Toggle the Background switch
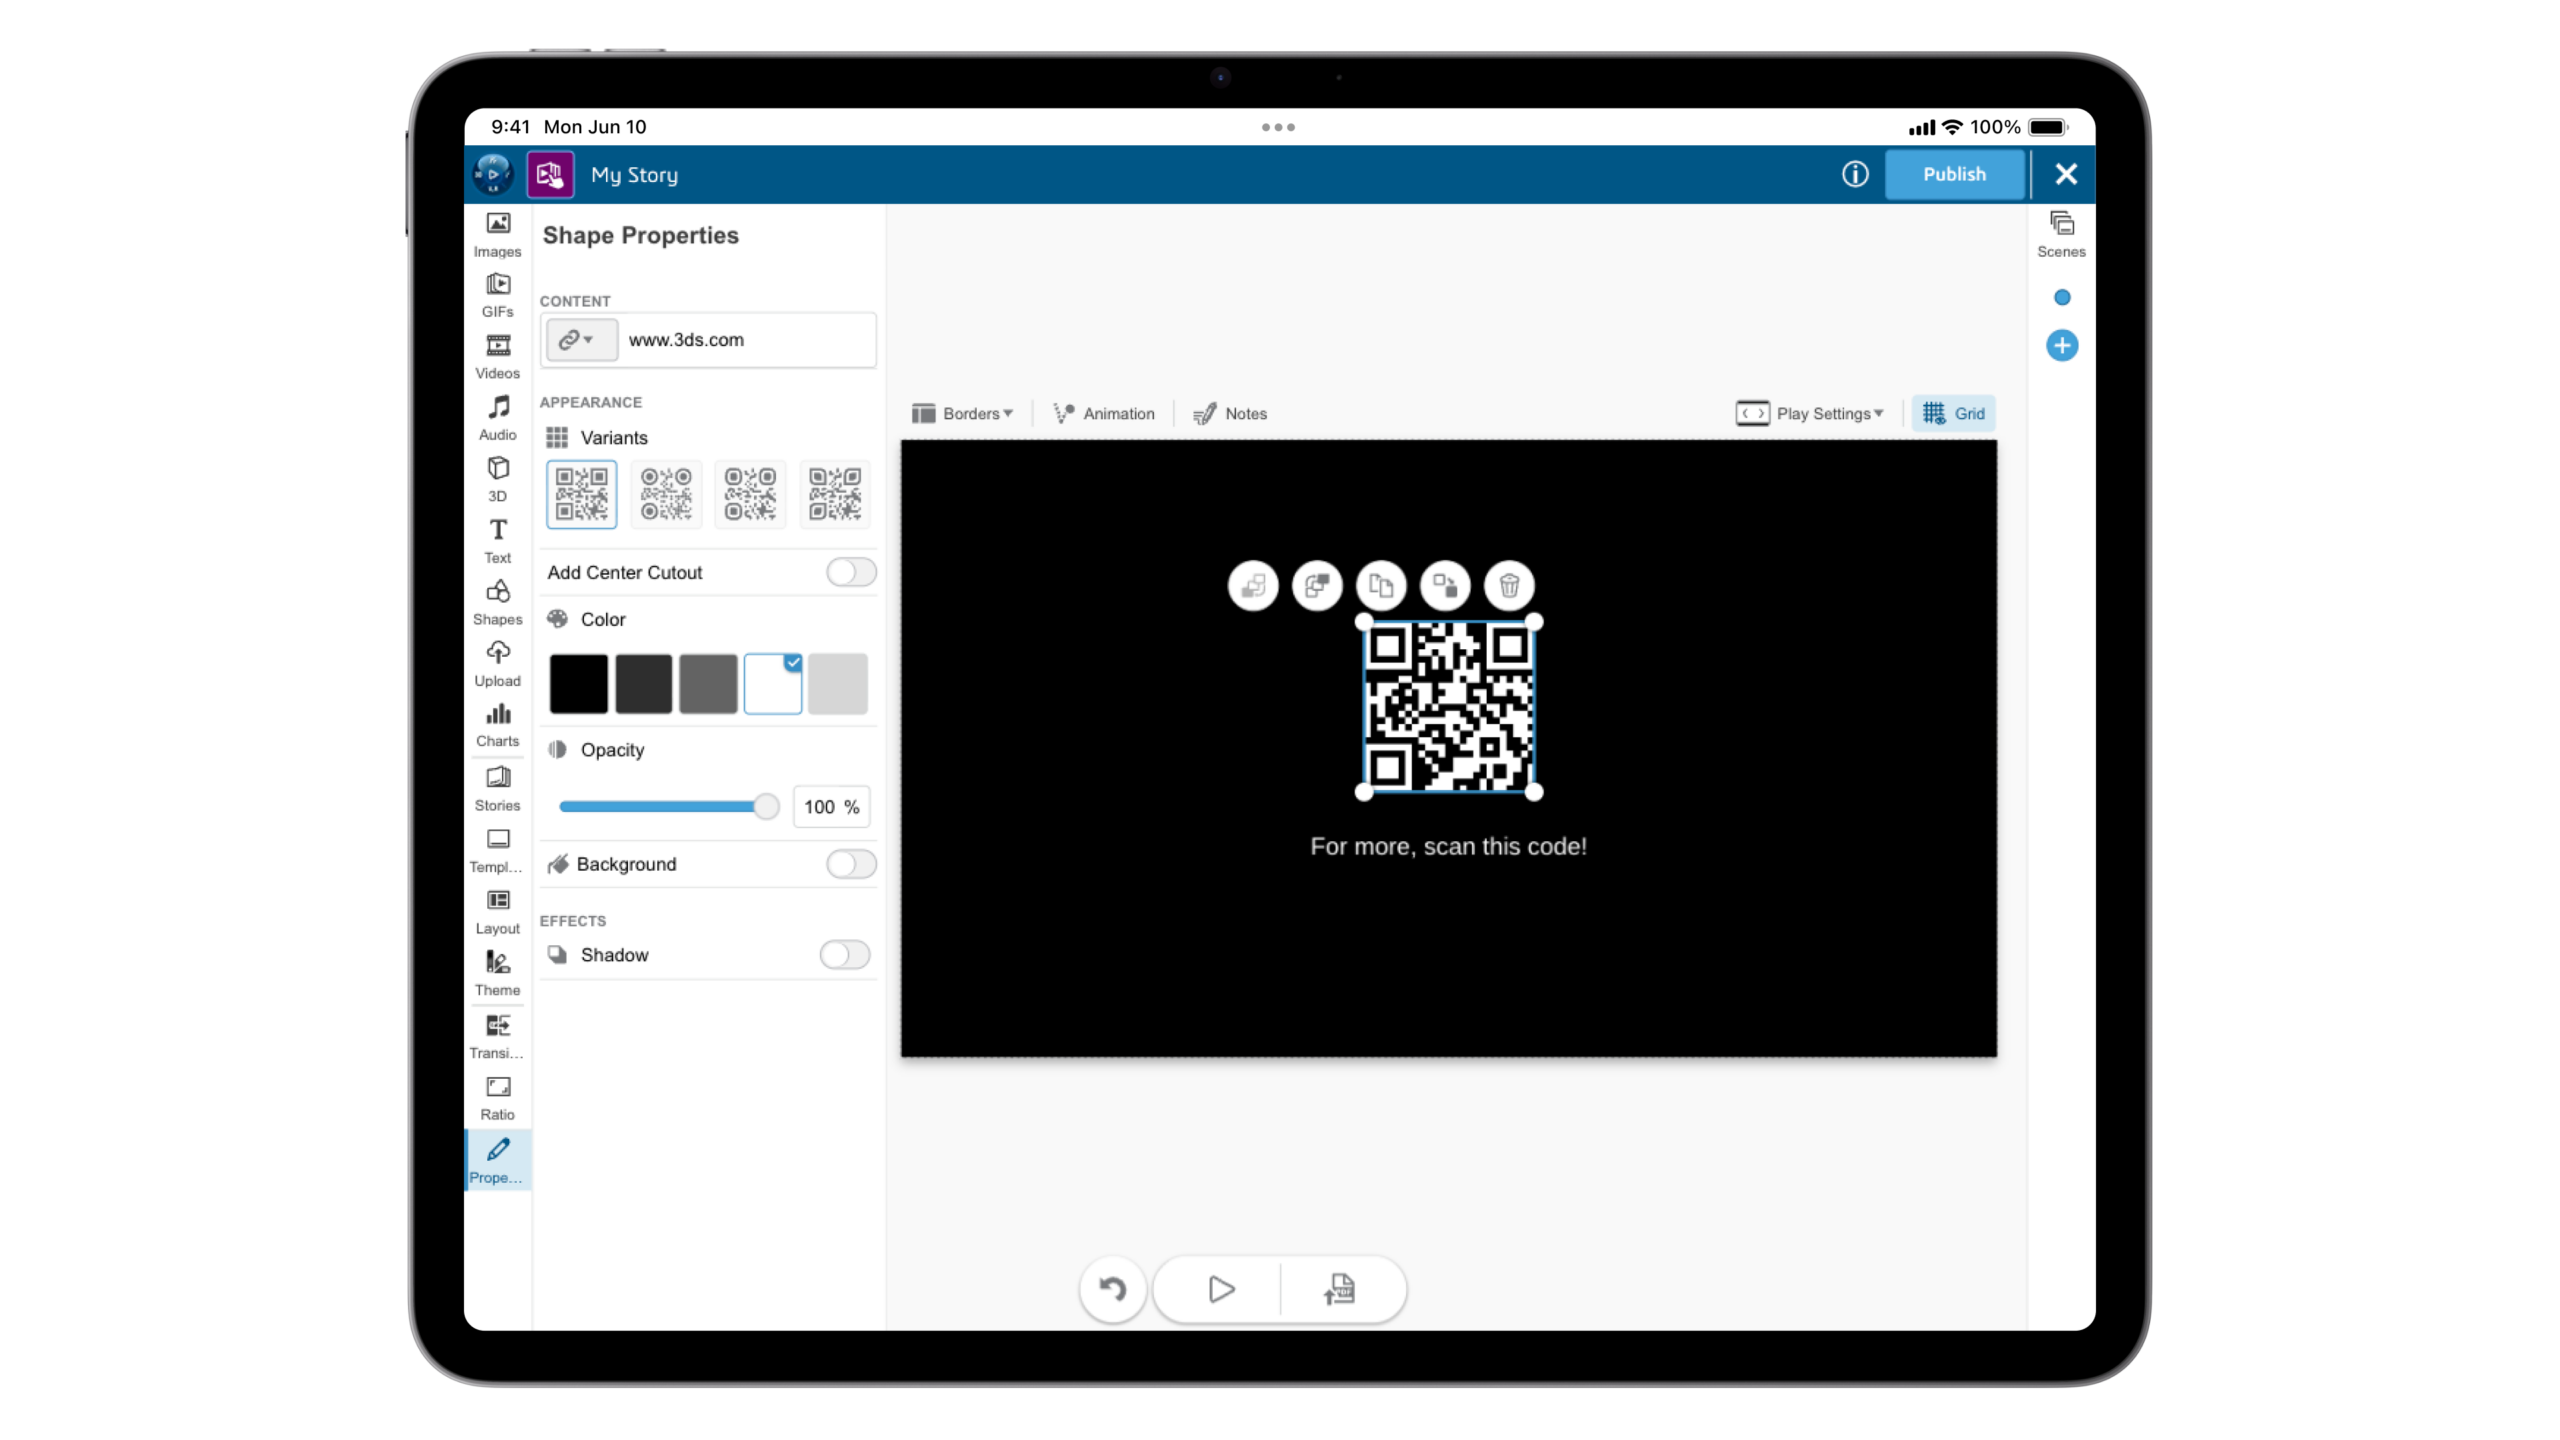This screenshot has height=1440, width=2560. pyautogui.click(x=851, y=864)
